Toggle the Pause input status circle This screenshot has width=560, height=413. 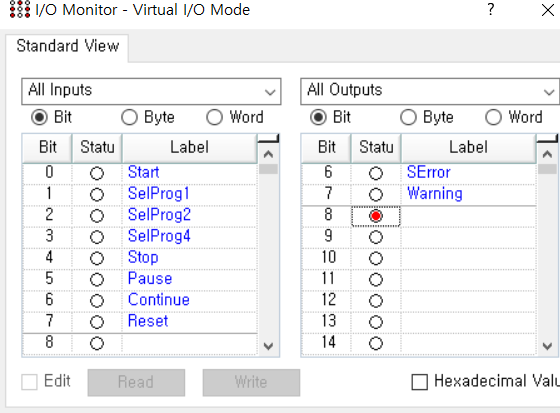(97, 279)
